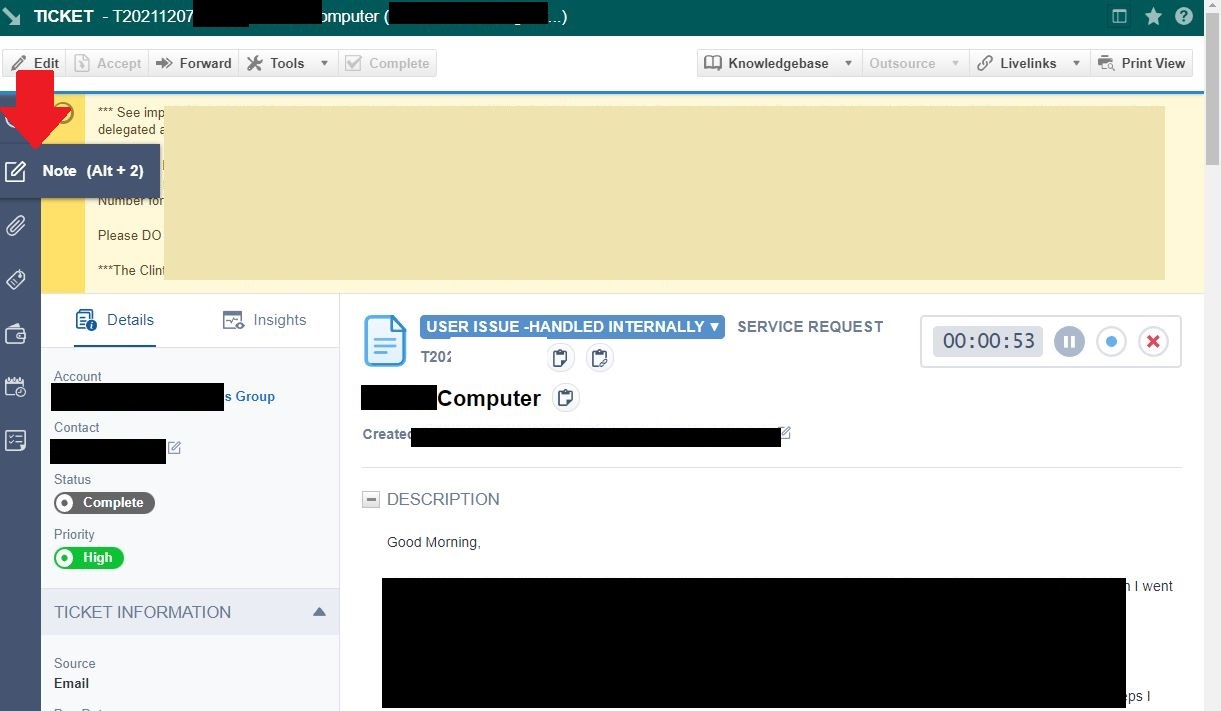The width and height of the screenshot is (1221, 711).
Task: Click the star favorite icon in title bar
Action: (x=1153, y=16)
